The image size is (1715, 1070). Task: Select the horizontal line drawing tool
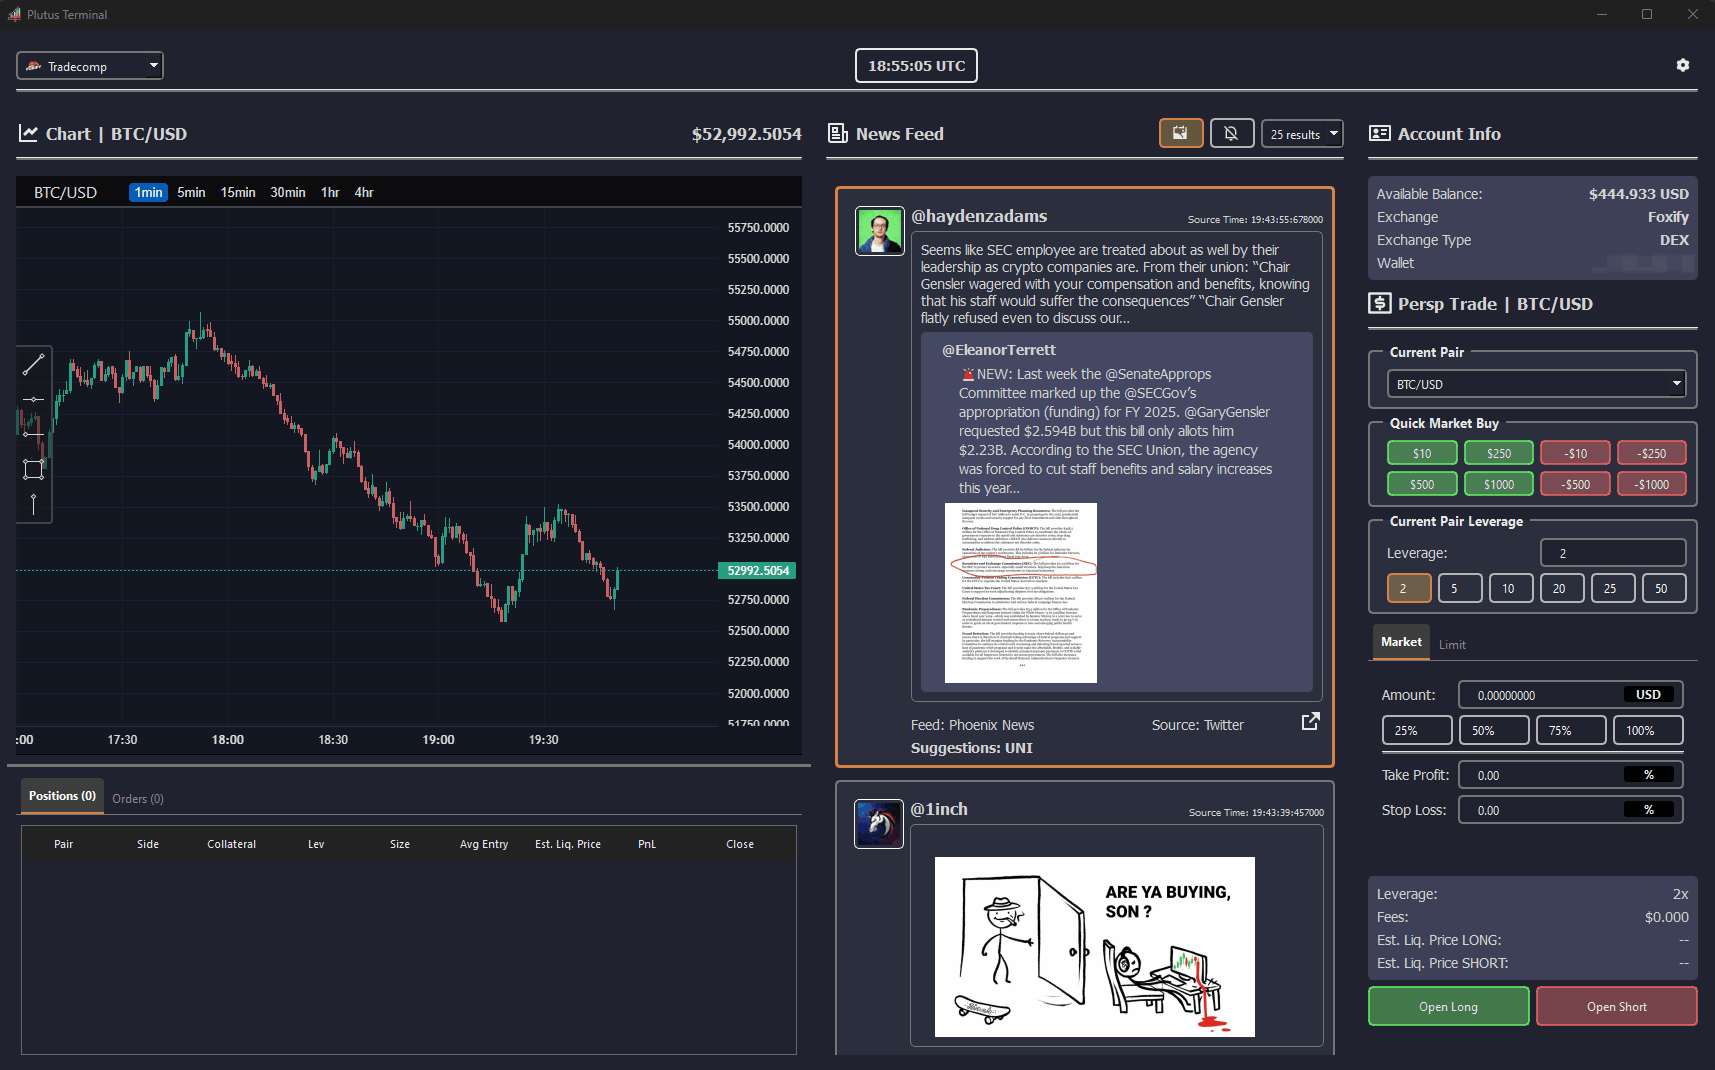point(33,399)
